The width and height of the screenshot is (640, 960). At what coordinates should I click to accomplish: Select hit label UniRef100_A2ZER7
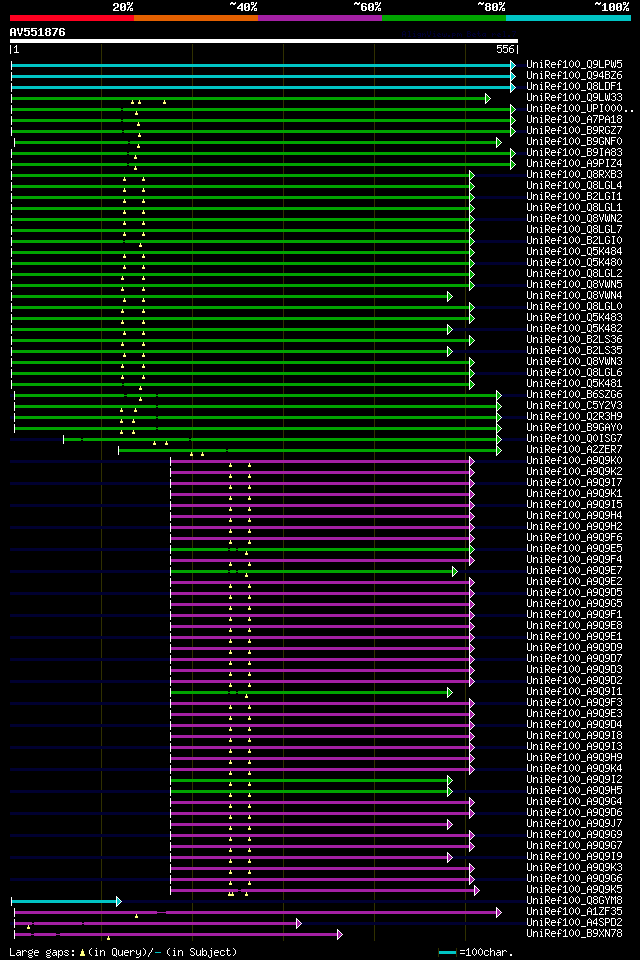574,450
